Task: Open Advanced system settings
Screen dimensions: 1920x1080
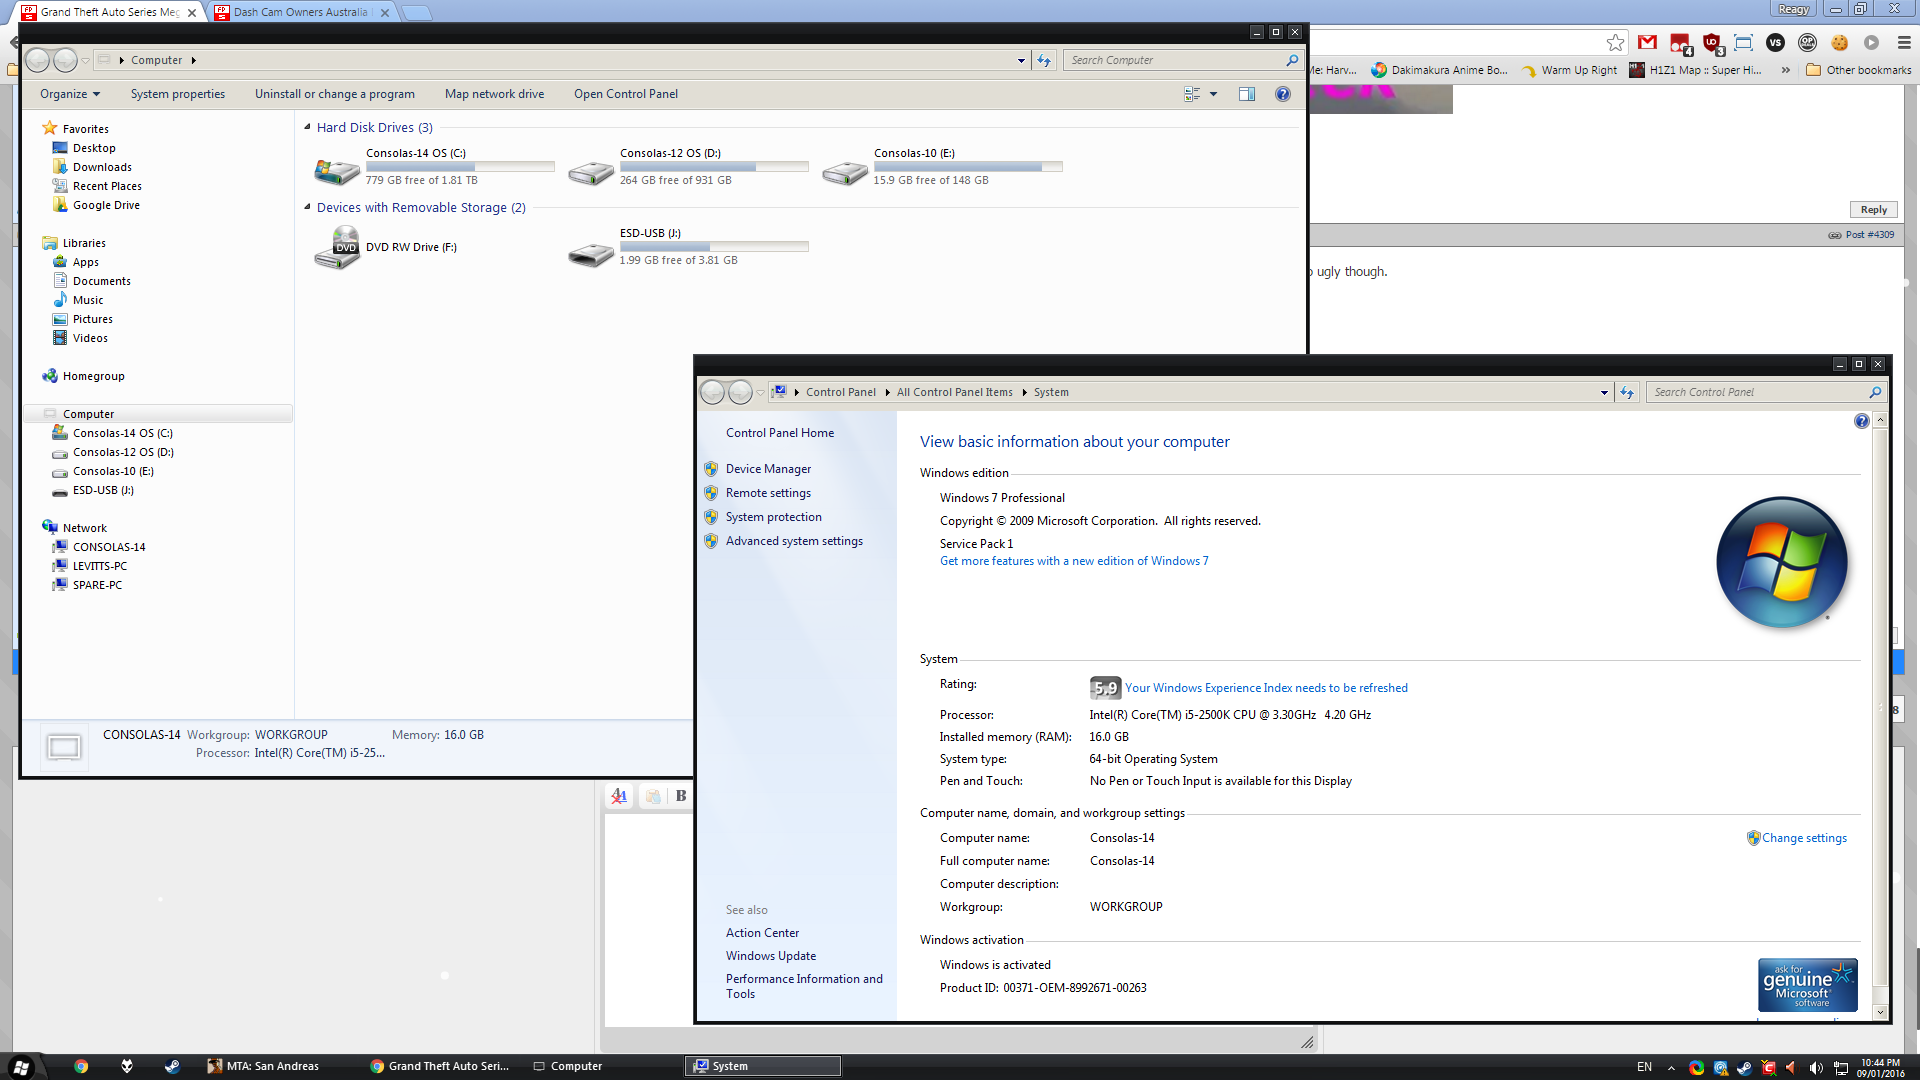Action: point(794,541)
